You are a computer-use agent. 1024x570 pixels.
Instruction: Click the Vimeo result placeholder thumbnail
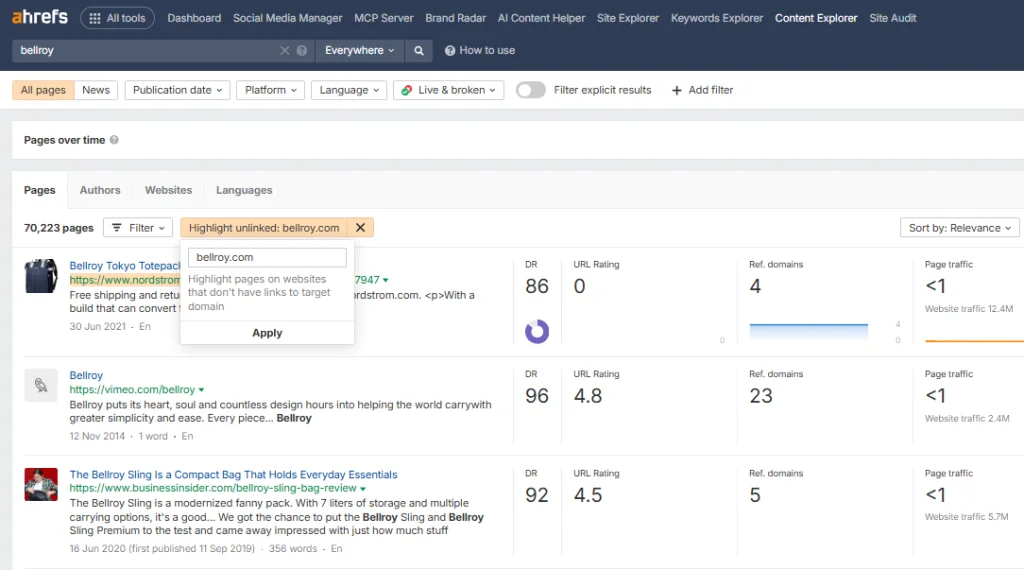40,385
